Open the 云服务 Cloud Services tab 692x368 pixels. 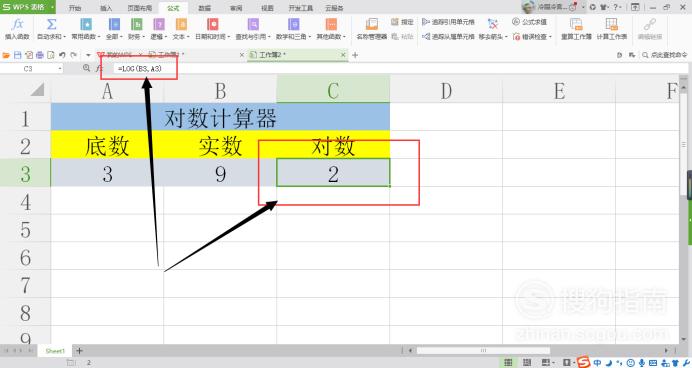(x=334, y=8)
